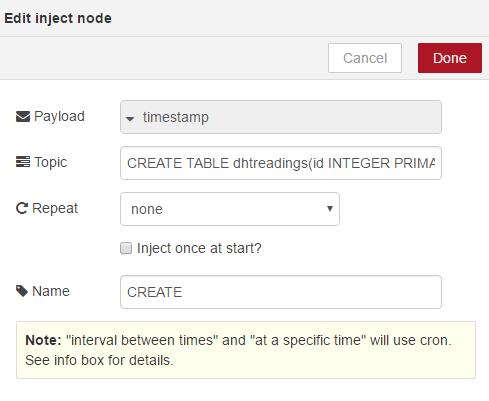489x401 pixels.
Task: Click the Name label text
Action: [x=51, y=291]
